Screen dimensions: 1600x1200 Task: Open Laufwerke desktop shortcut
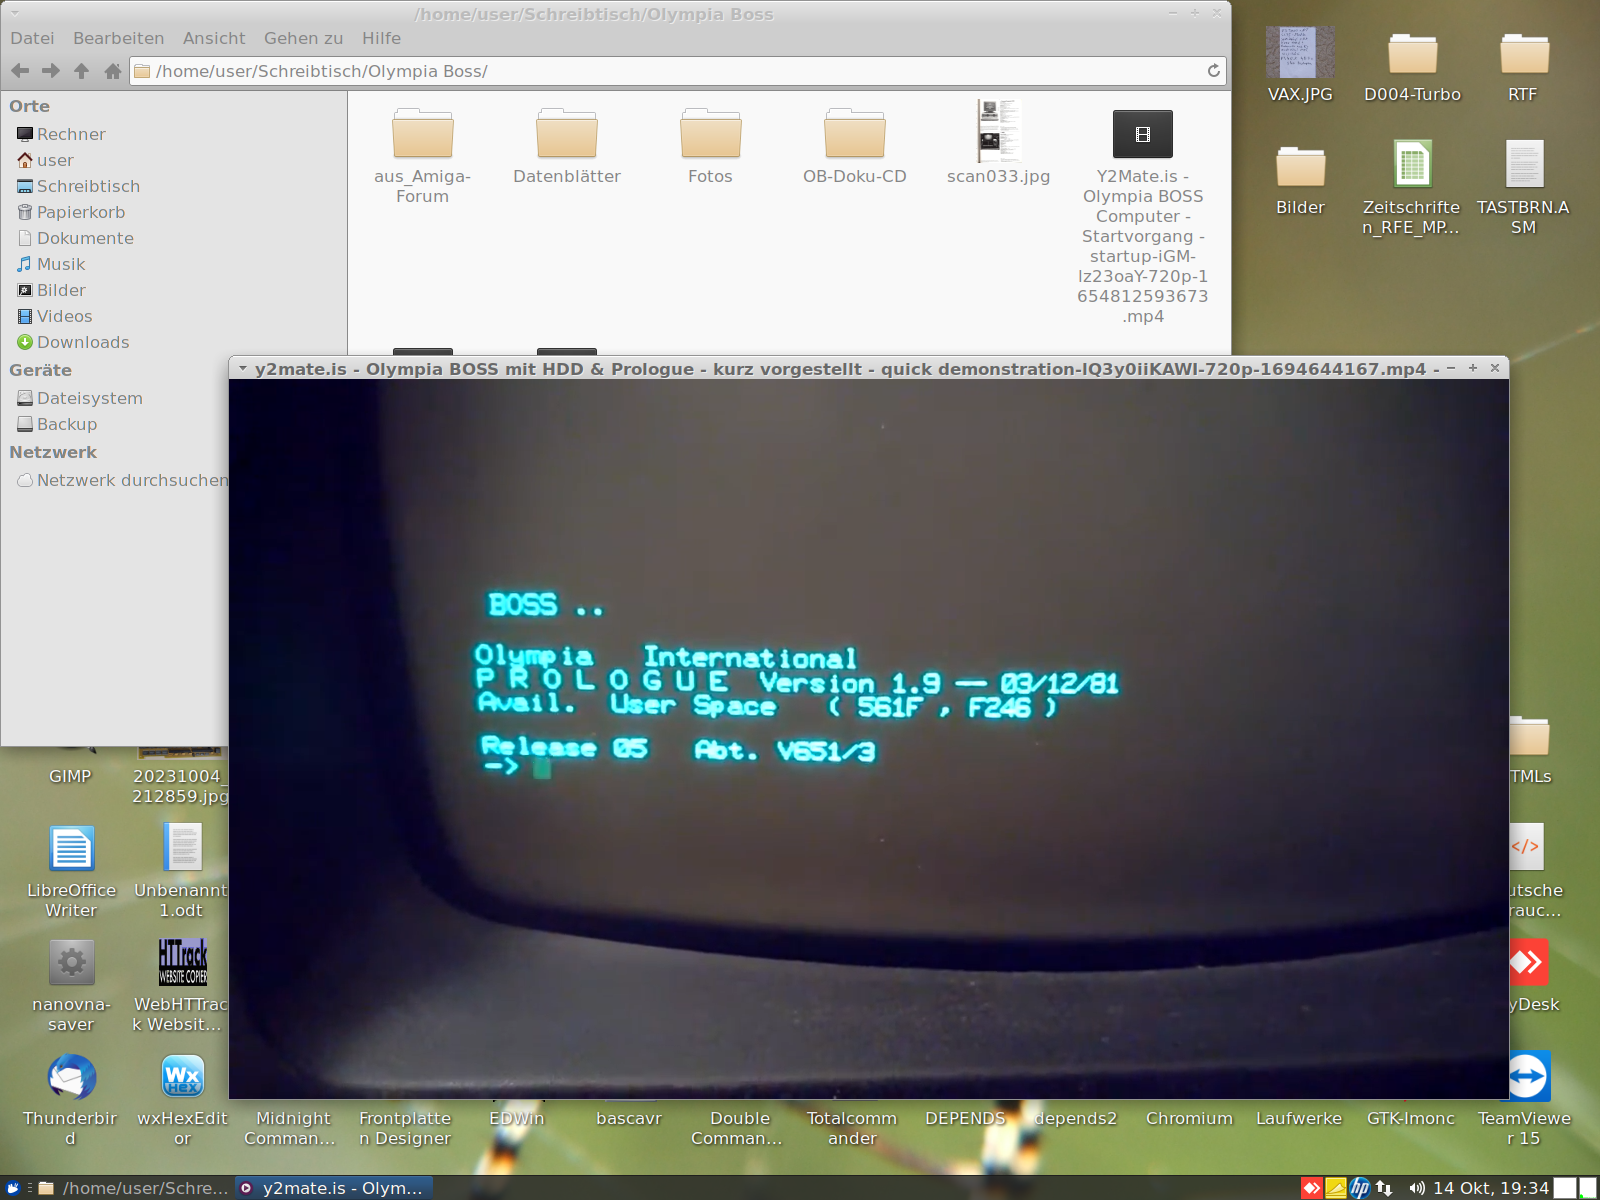pyautogui.click(x=1299, y=1118)
